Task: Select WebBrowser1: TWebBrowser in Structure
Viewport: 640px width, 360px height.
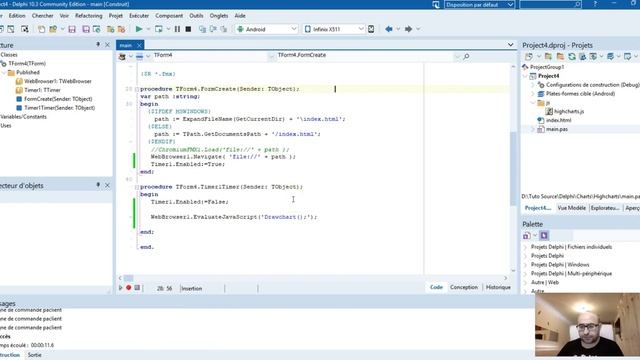Action: point(58,81)
